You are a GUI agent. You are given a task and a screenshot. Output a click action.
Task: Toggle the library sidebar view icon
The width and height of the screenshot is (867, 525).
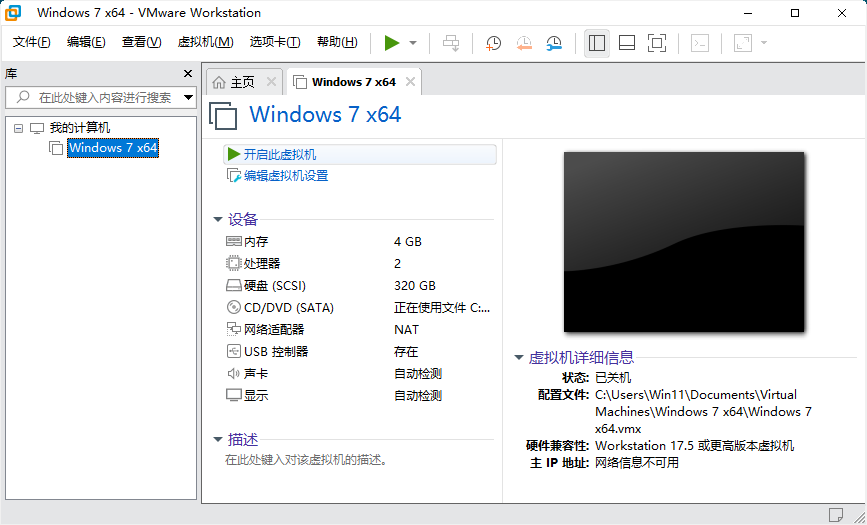click(x=597, y=43)
